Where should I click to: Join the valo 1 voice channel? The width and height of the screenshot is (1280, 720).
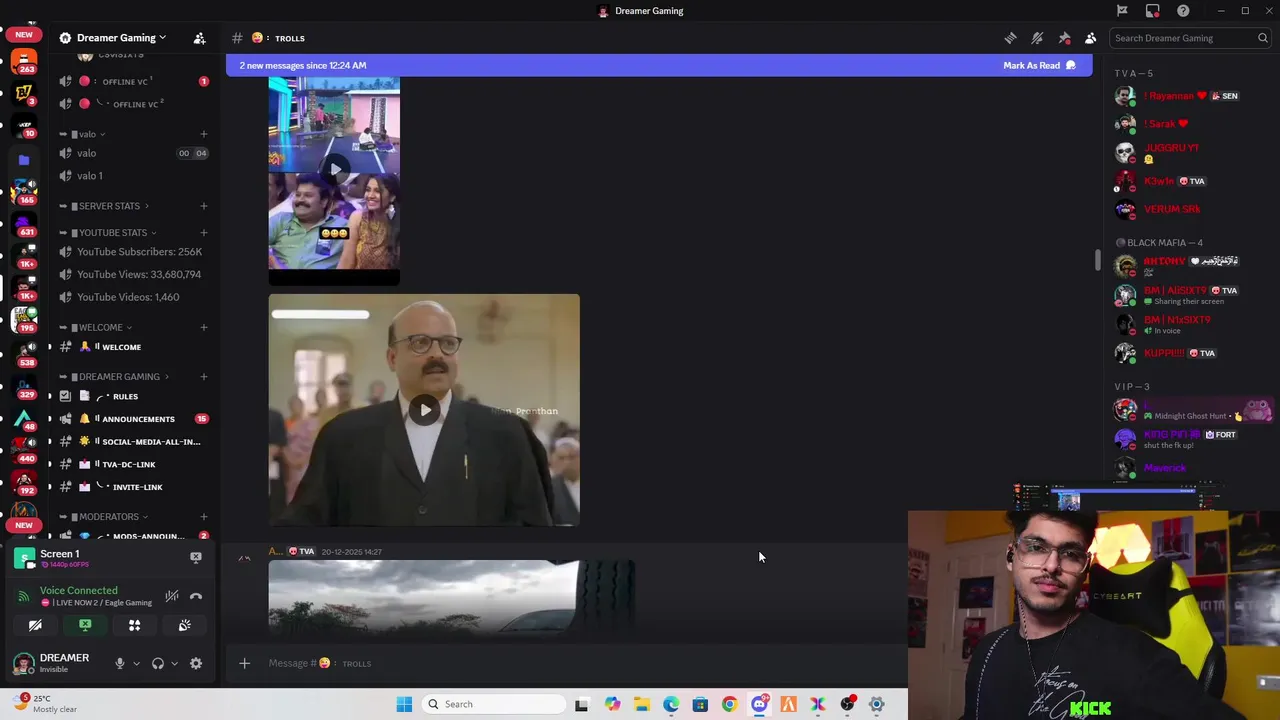(x=134, y=175)
